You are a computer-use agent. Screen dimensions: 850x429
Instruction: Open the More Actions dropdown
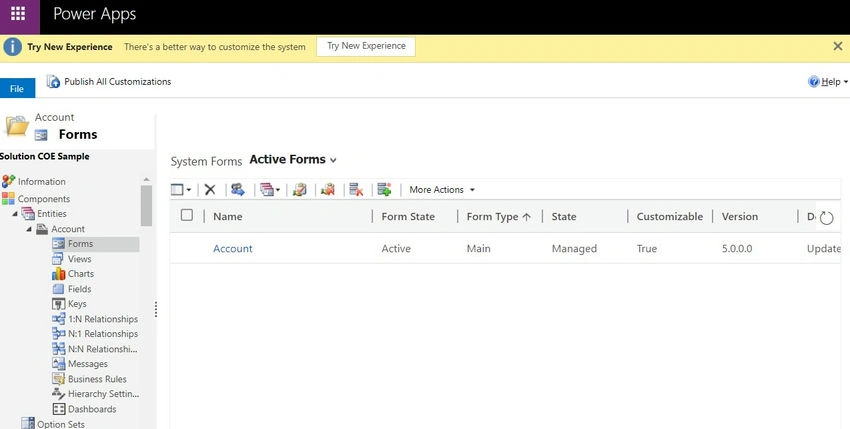point(442,190)
